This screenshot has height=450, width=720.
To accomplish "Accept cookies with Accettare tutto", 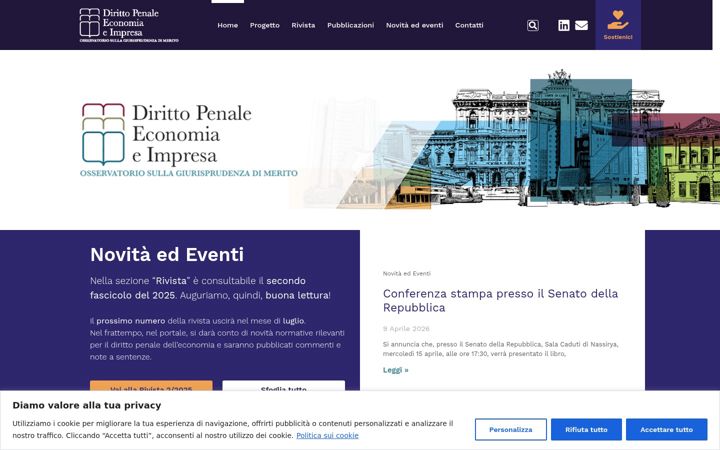I will tap(666, 429).
